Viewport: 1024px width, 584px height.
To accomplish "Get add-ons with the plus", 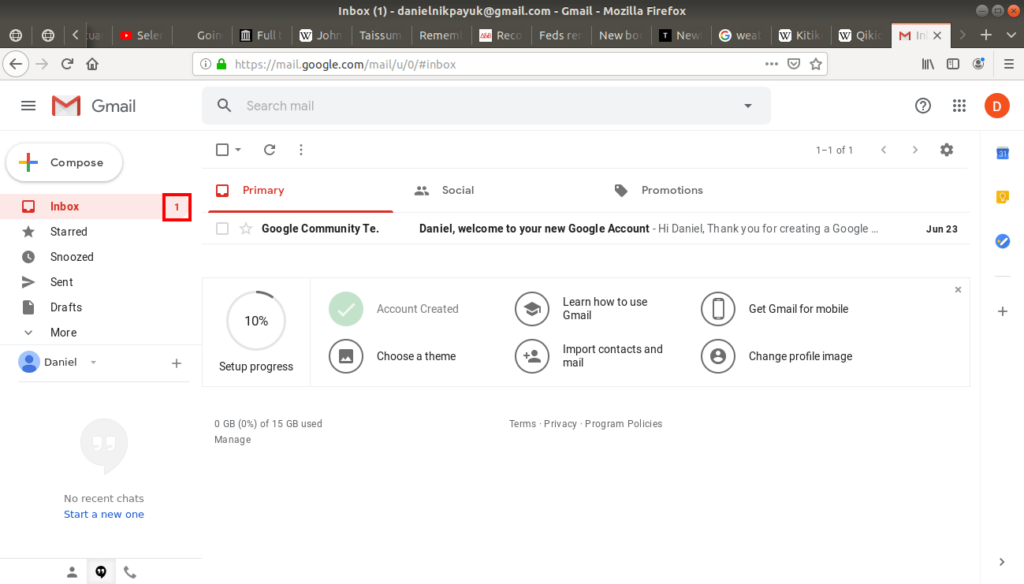I will pyautogui.click(x=1002, y=312).
